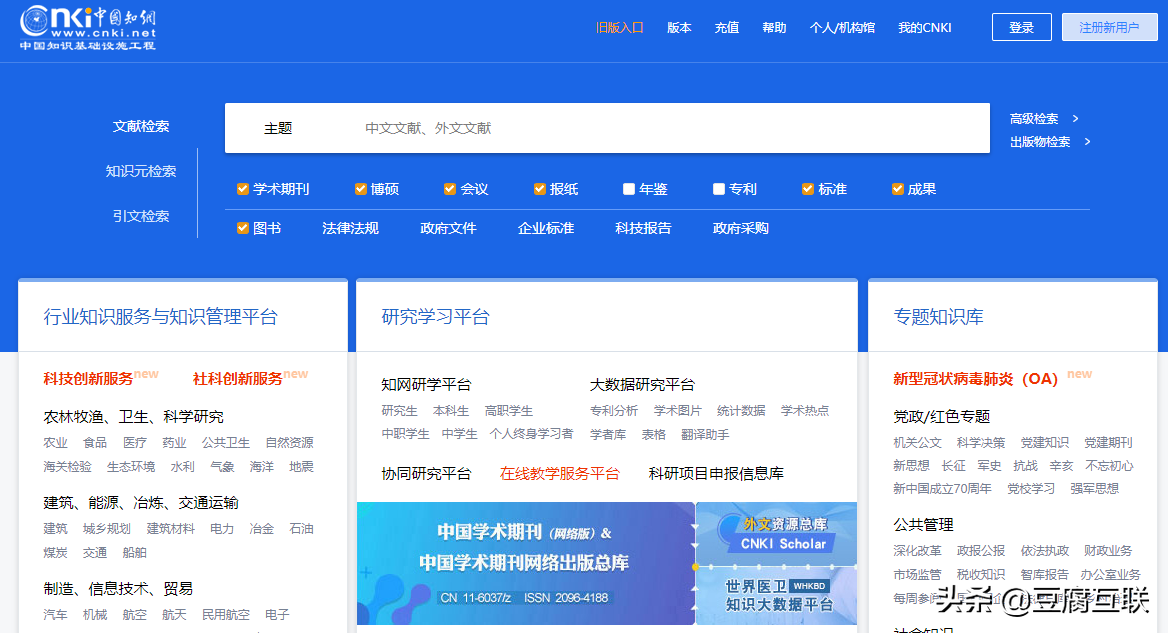
Task: Open the 旧版入口 link
Action: (619, 28)
